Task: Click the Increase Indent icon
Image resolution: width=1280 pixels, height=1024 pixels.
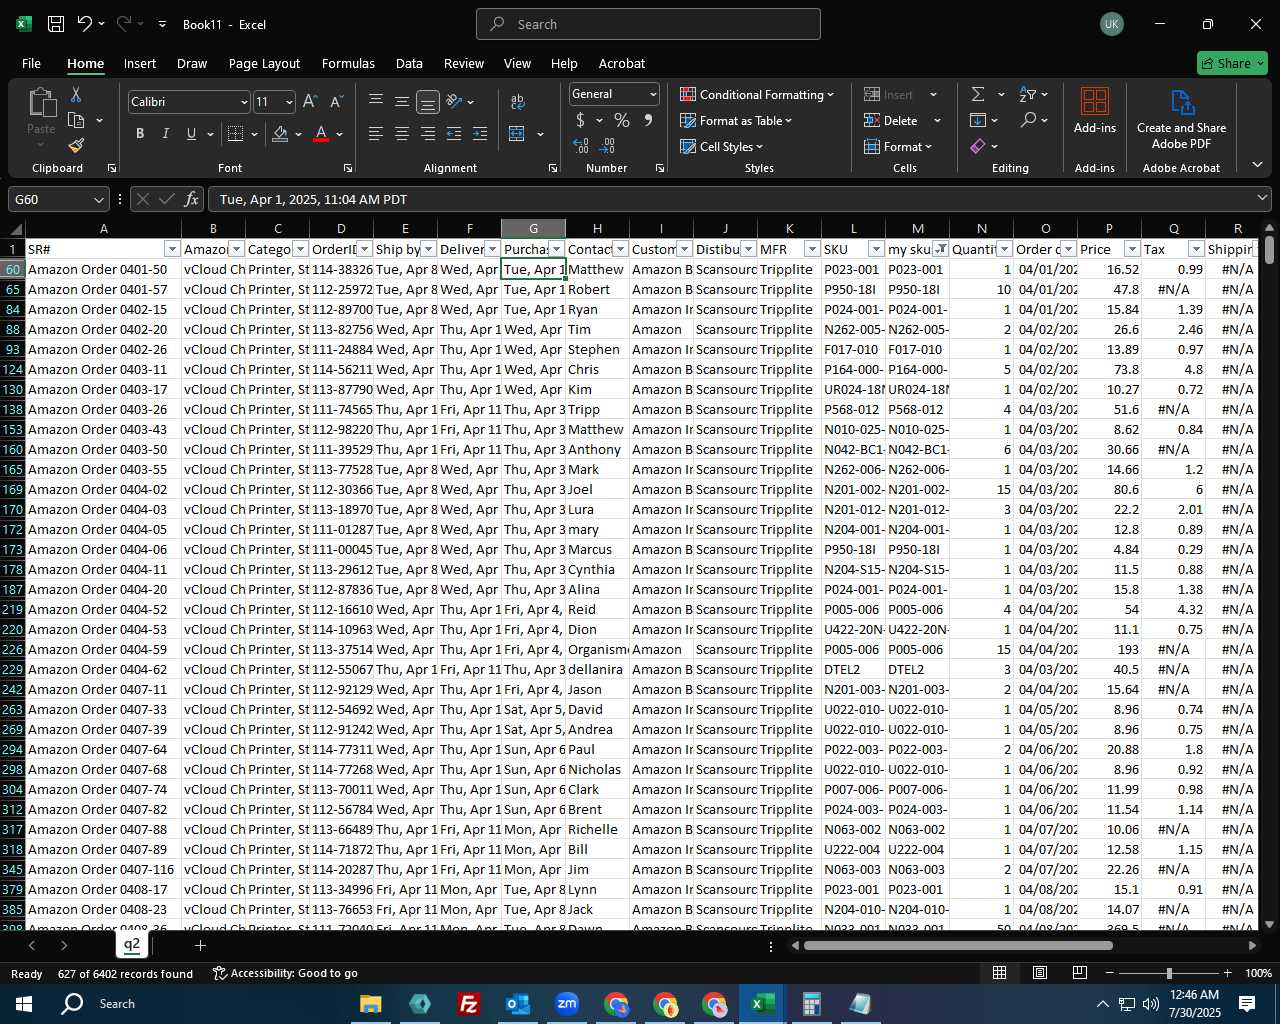Action: tap(480, 134)
